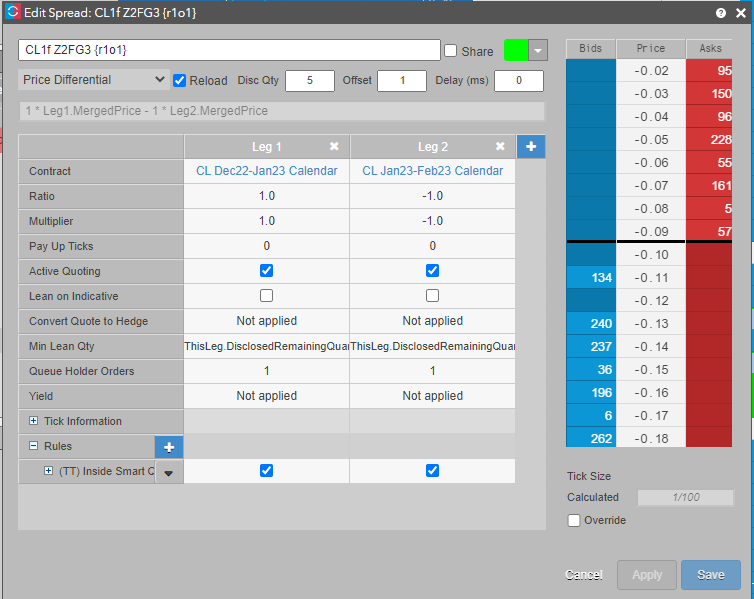Click Leg 2 Ratio value -1.0

pos(432,196)
